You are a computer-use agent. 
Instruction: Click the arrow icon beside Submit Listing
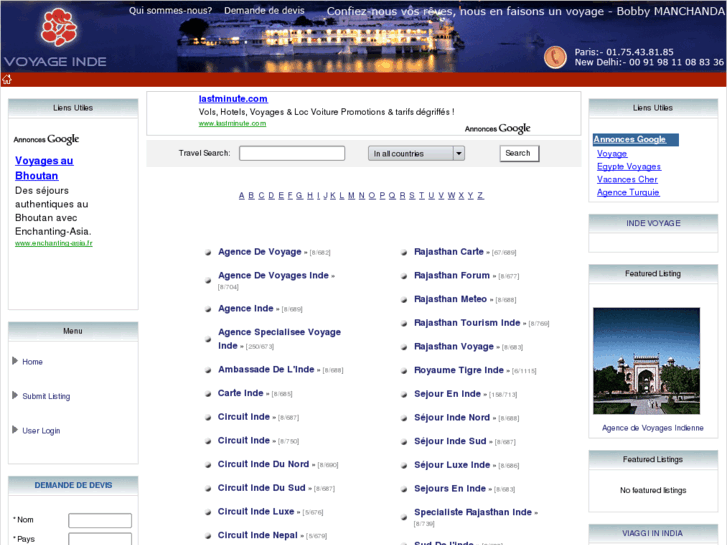15,395
